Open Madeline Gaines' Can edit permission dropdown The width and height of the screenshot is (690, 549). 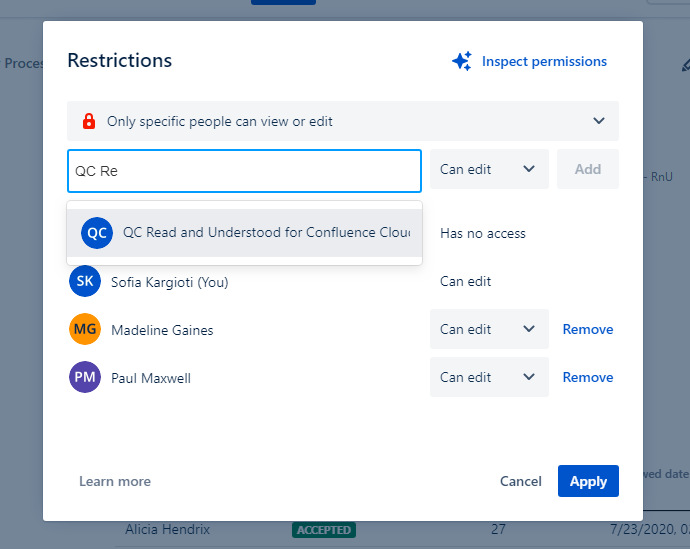[x=489, y=330]
